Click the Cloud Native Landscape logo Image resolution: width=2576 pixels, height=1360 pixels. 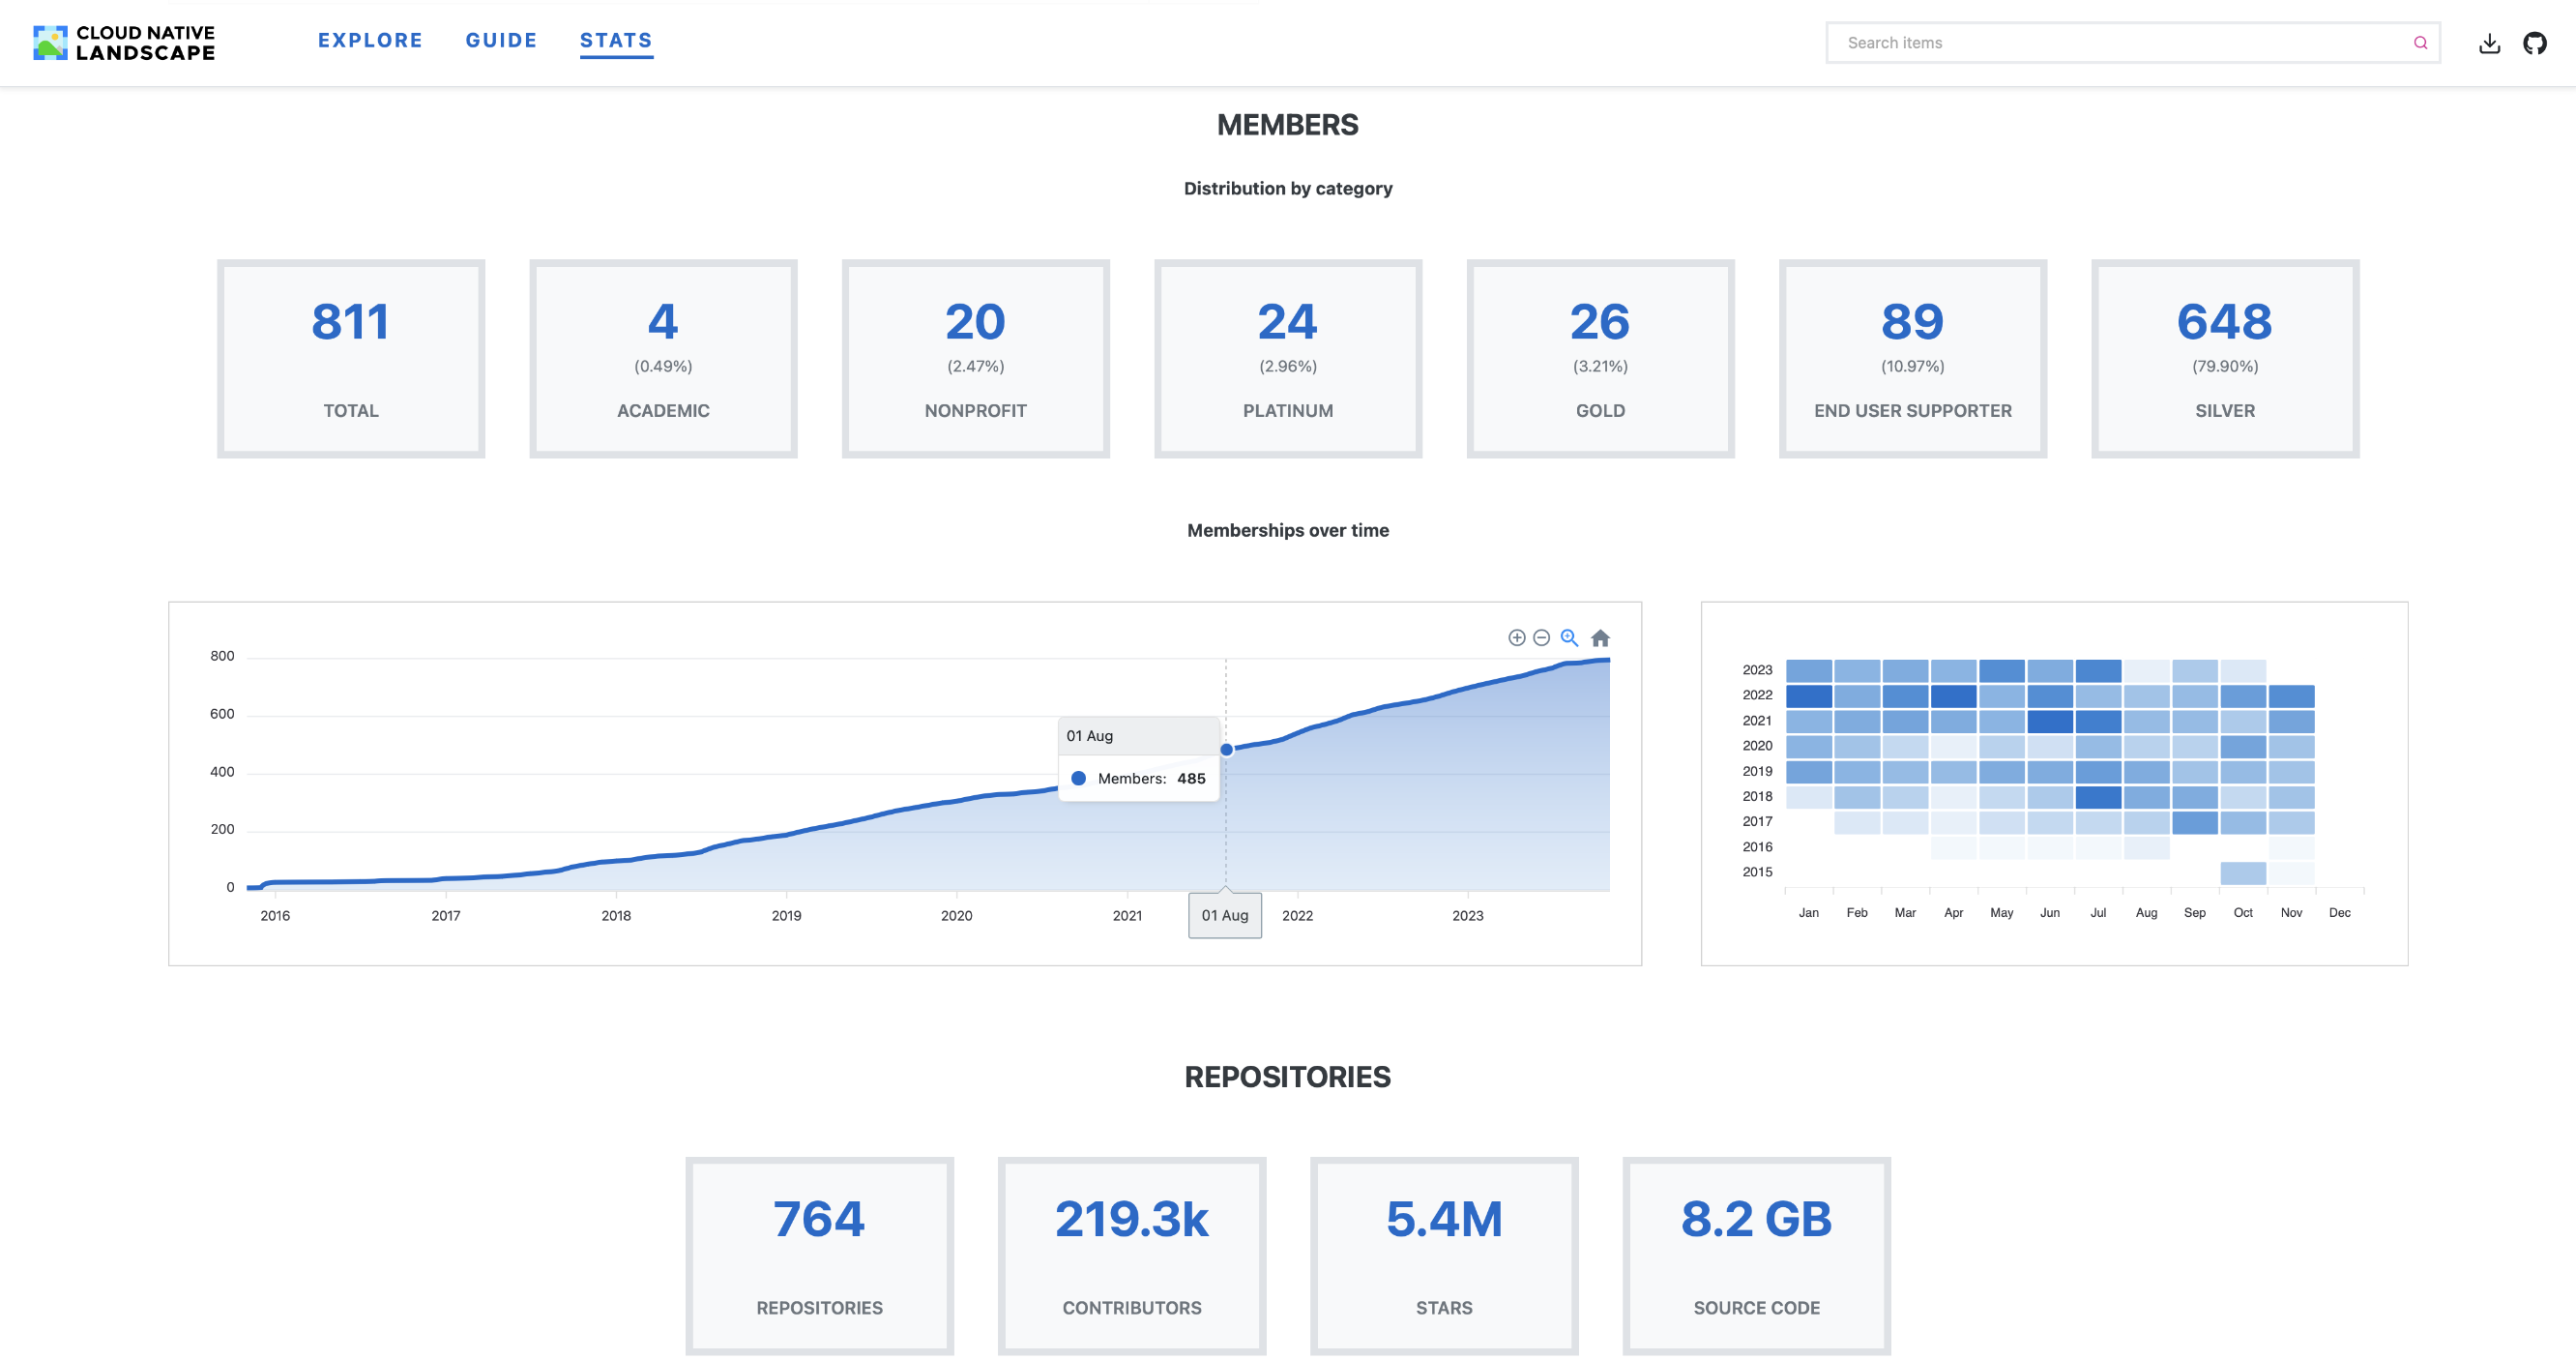pyautogui.click(x=124, y=43)
